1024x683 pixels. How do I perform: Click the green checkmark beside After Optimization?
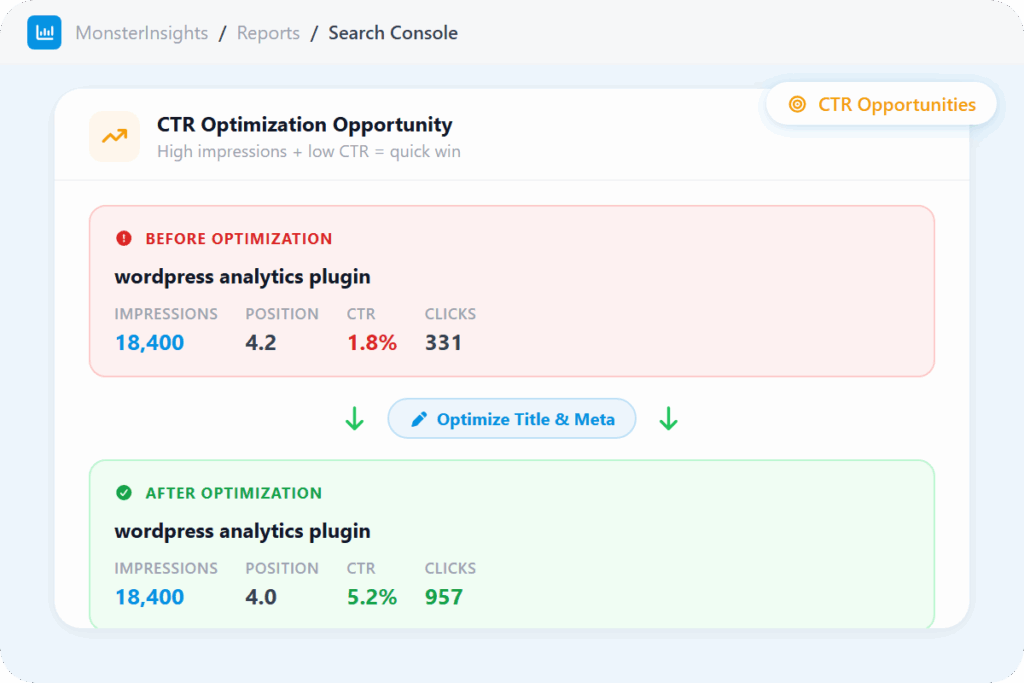124,493
